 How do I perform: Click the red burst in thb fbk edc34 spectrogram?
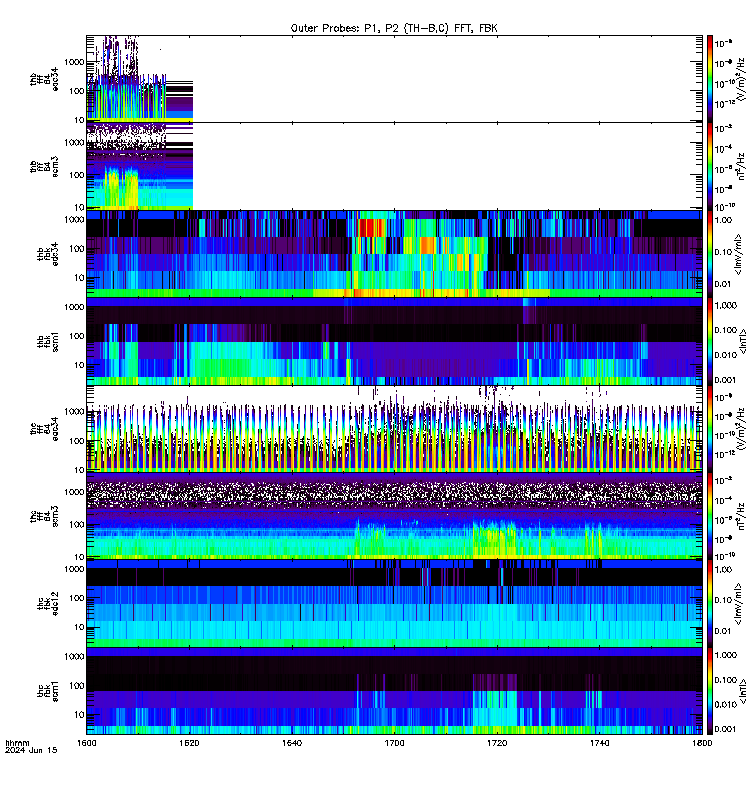[371, 228]
